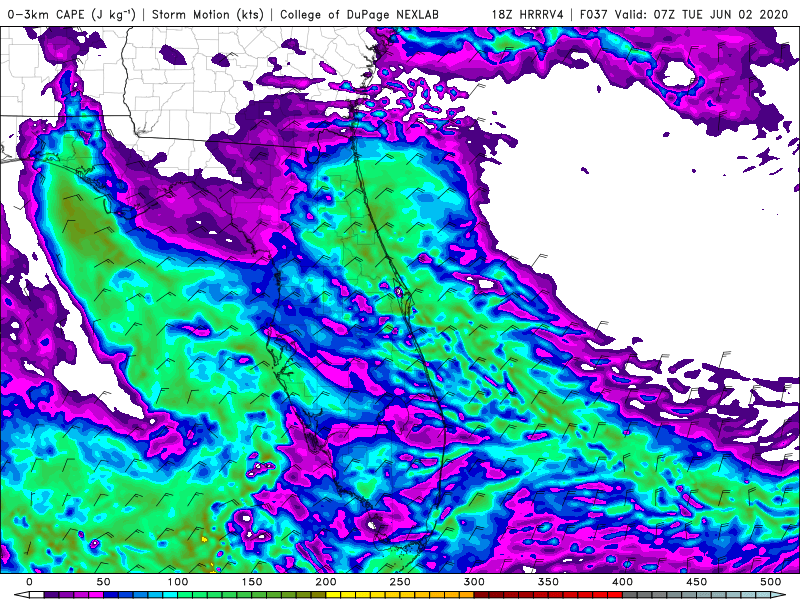This screenshot has height=600, width=800.
Task: Click the color scale label "400"
Action: [x=622, y=582]
